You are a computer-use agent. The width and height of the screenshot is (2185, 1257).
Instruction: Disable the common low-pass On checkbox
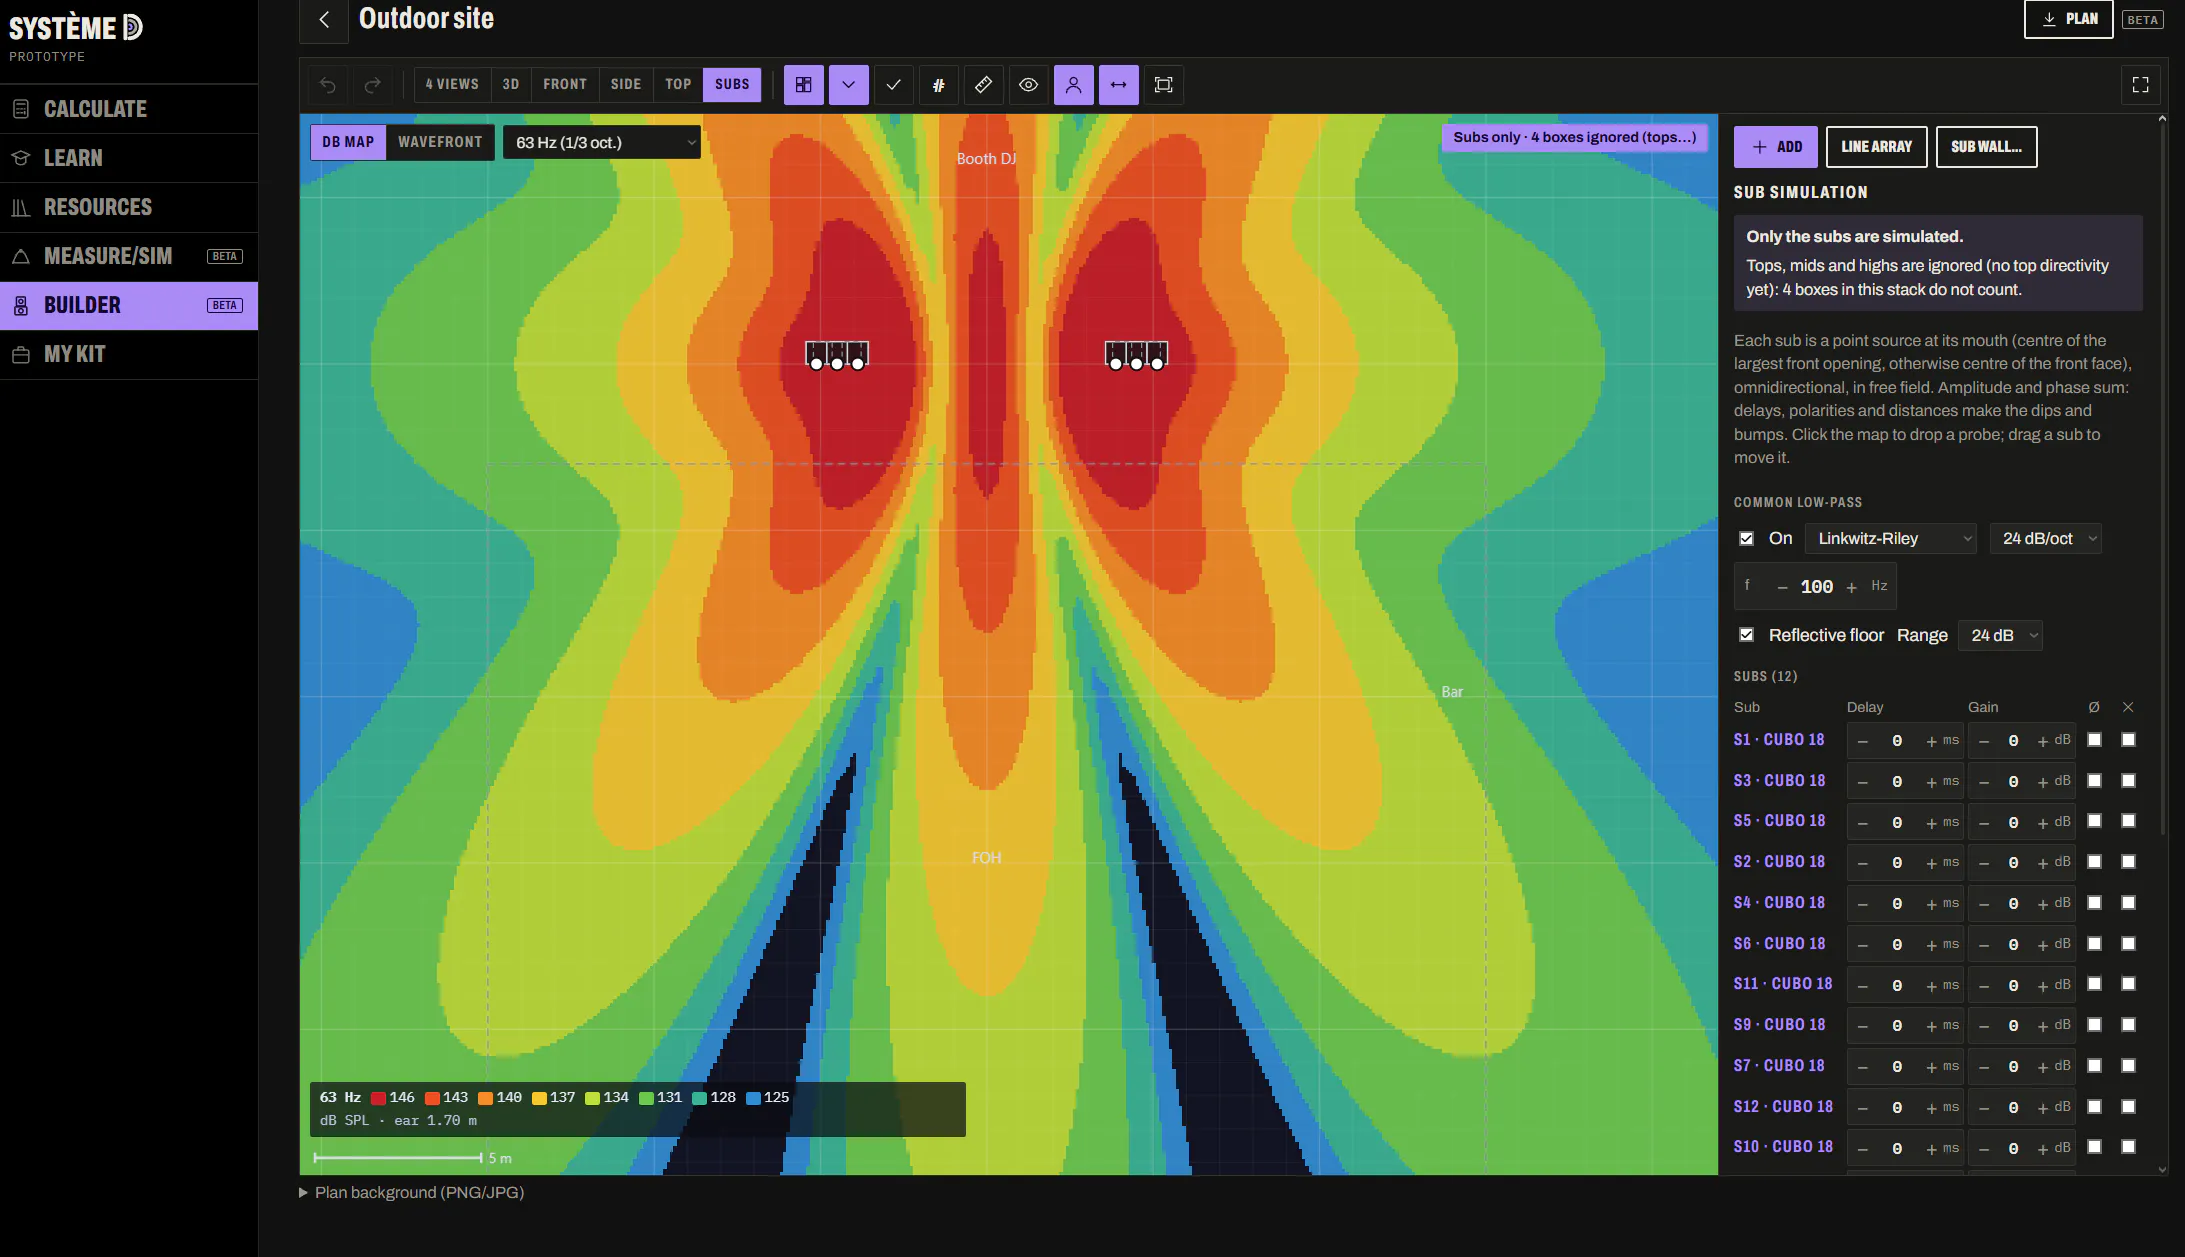click(1746, 538)
